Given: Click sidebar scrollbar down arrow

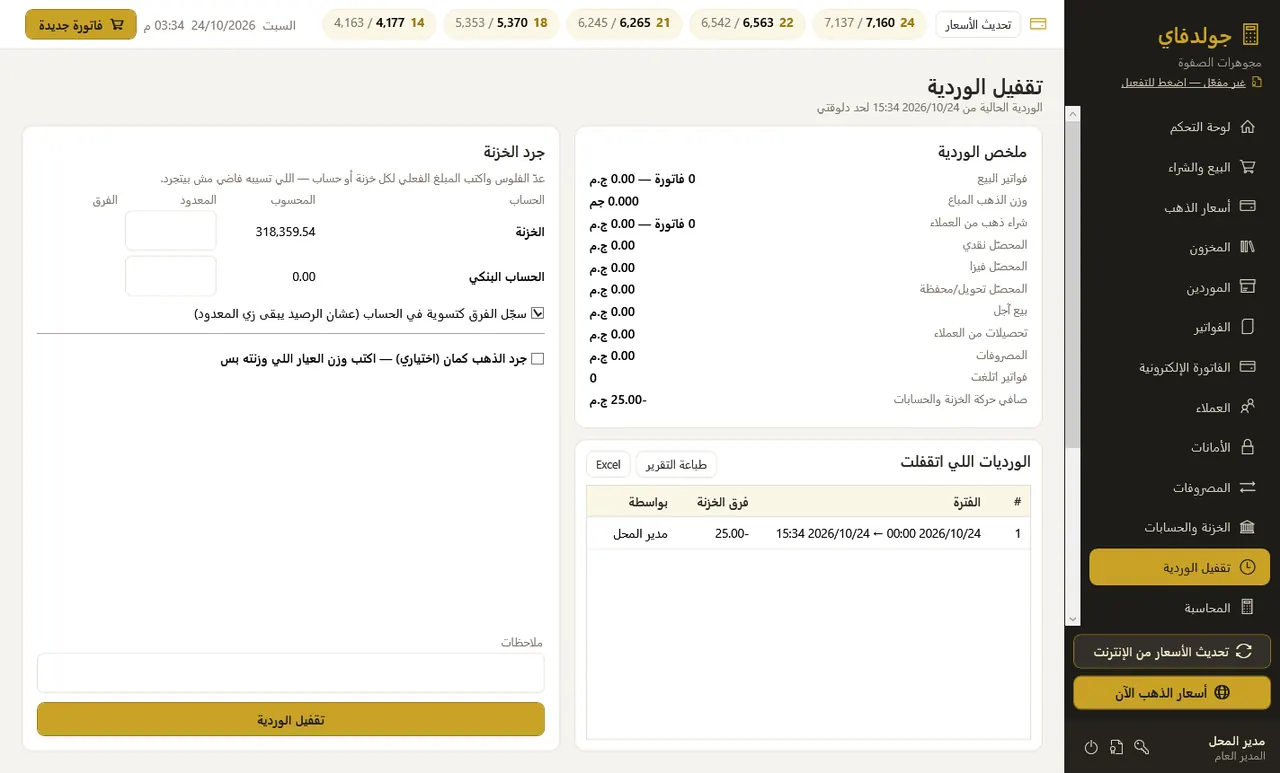Looking at the screenshot, I should point(1073,620).
